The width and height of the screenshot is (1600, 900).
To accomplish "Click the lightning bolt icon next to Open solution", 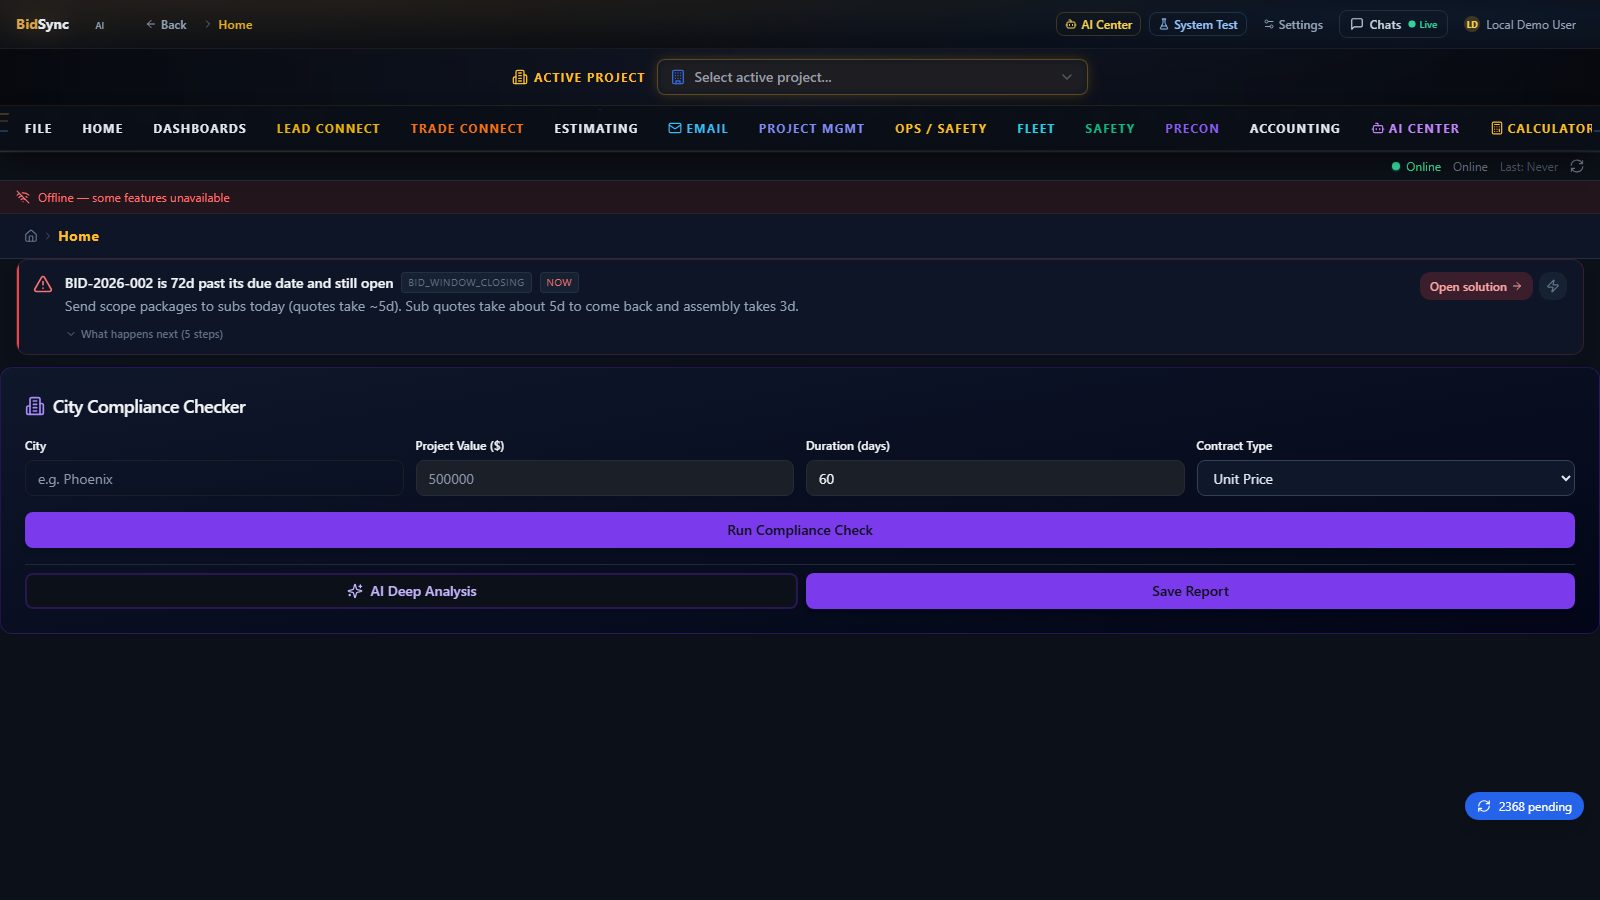I will tap(1553, 286).
